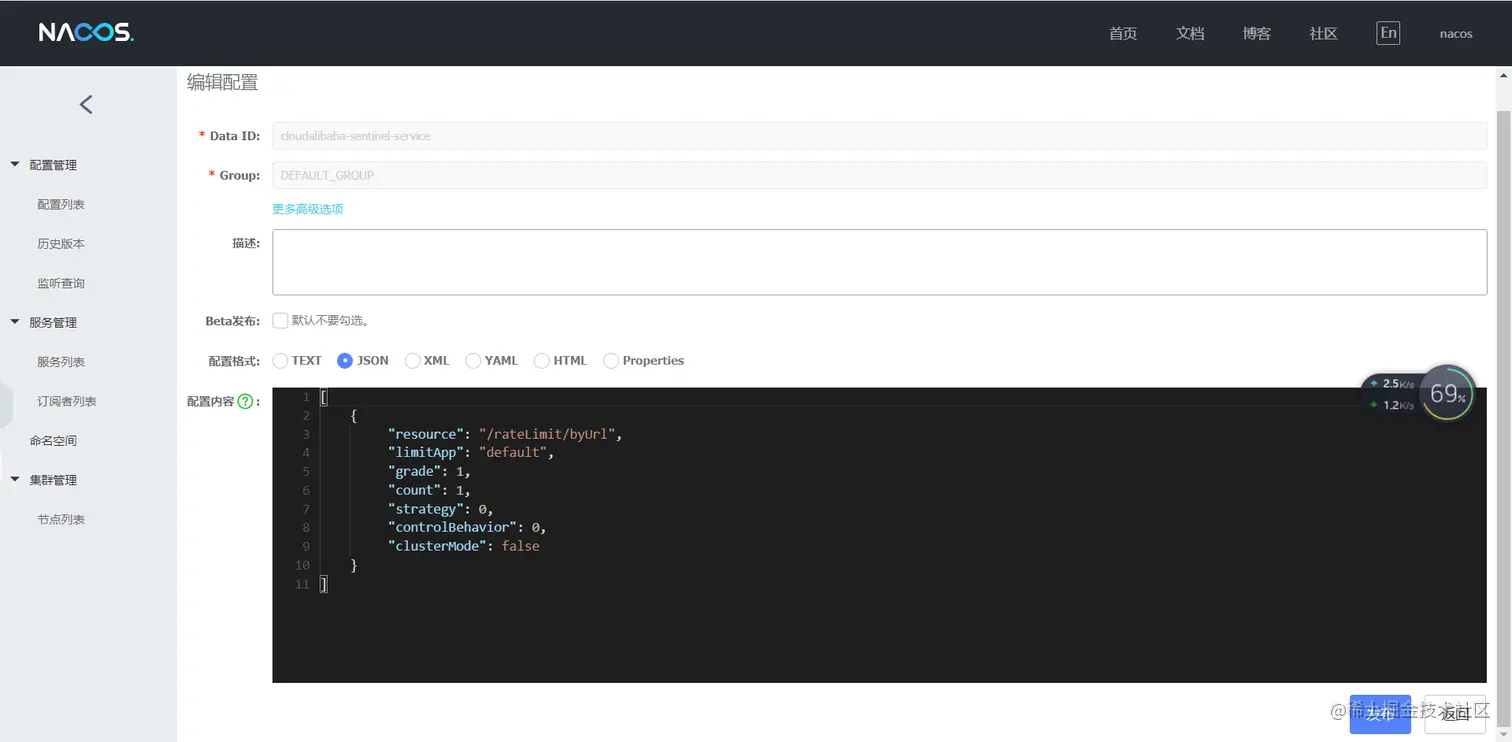Click 更多高级选项 link
Screen dimensions: 1512x742
pyautogui.click(x=308, y=209)
